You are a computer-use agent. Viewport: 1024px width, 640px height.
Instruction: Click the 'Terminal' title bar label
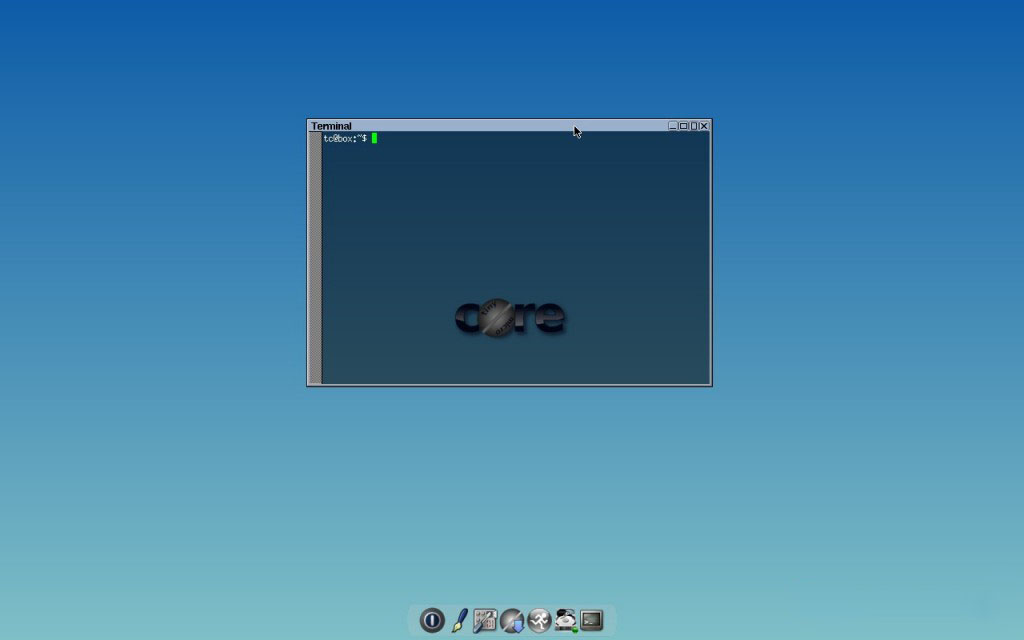pos(331,126)
